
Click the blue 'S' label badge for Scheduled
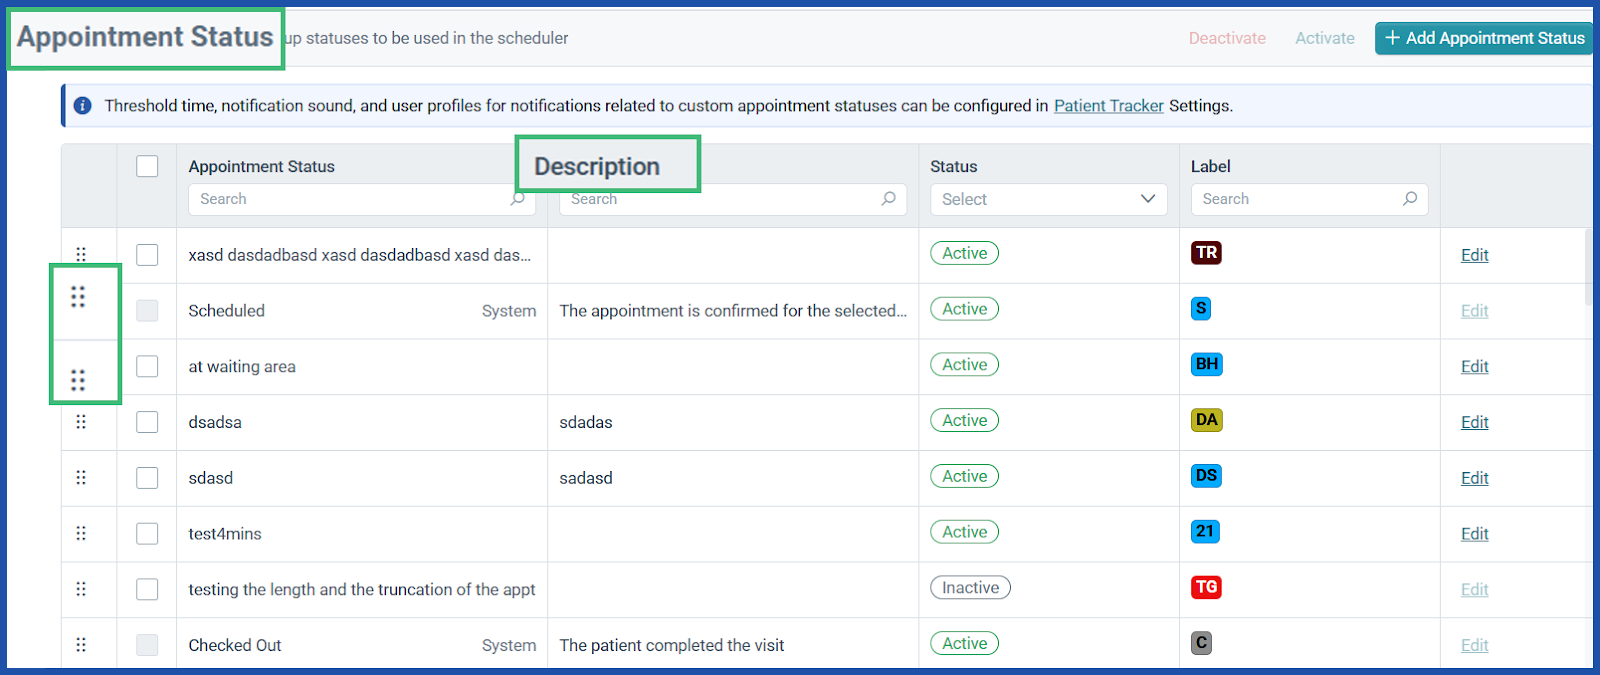tap(1200, 308)
